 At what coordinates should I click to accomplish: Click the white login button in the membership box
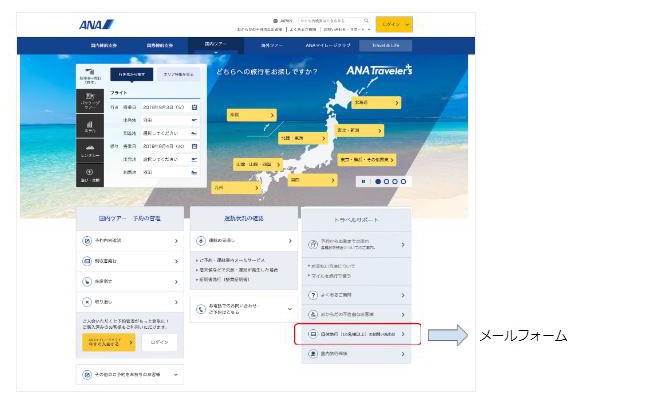click(x=159, y=343)
